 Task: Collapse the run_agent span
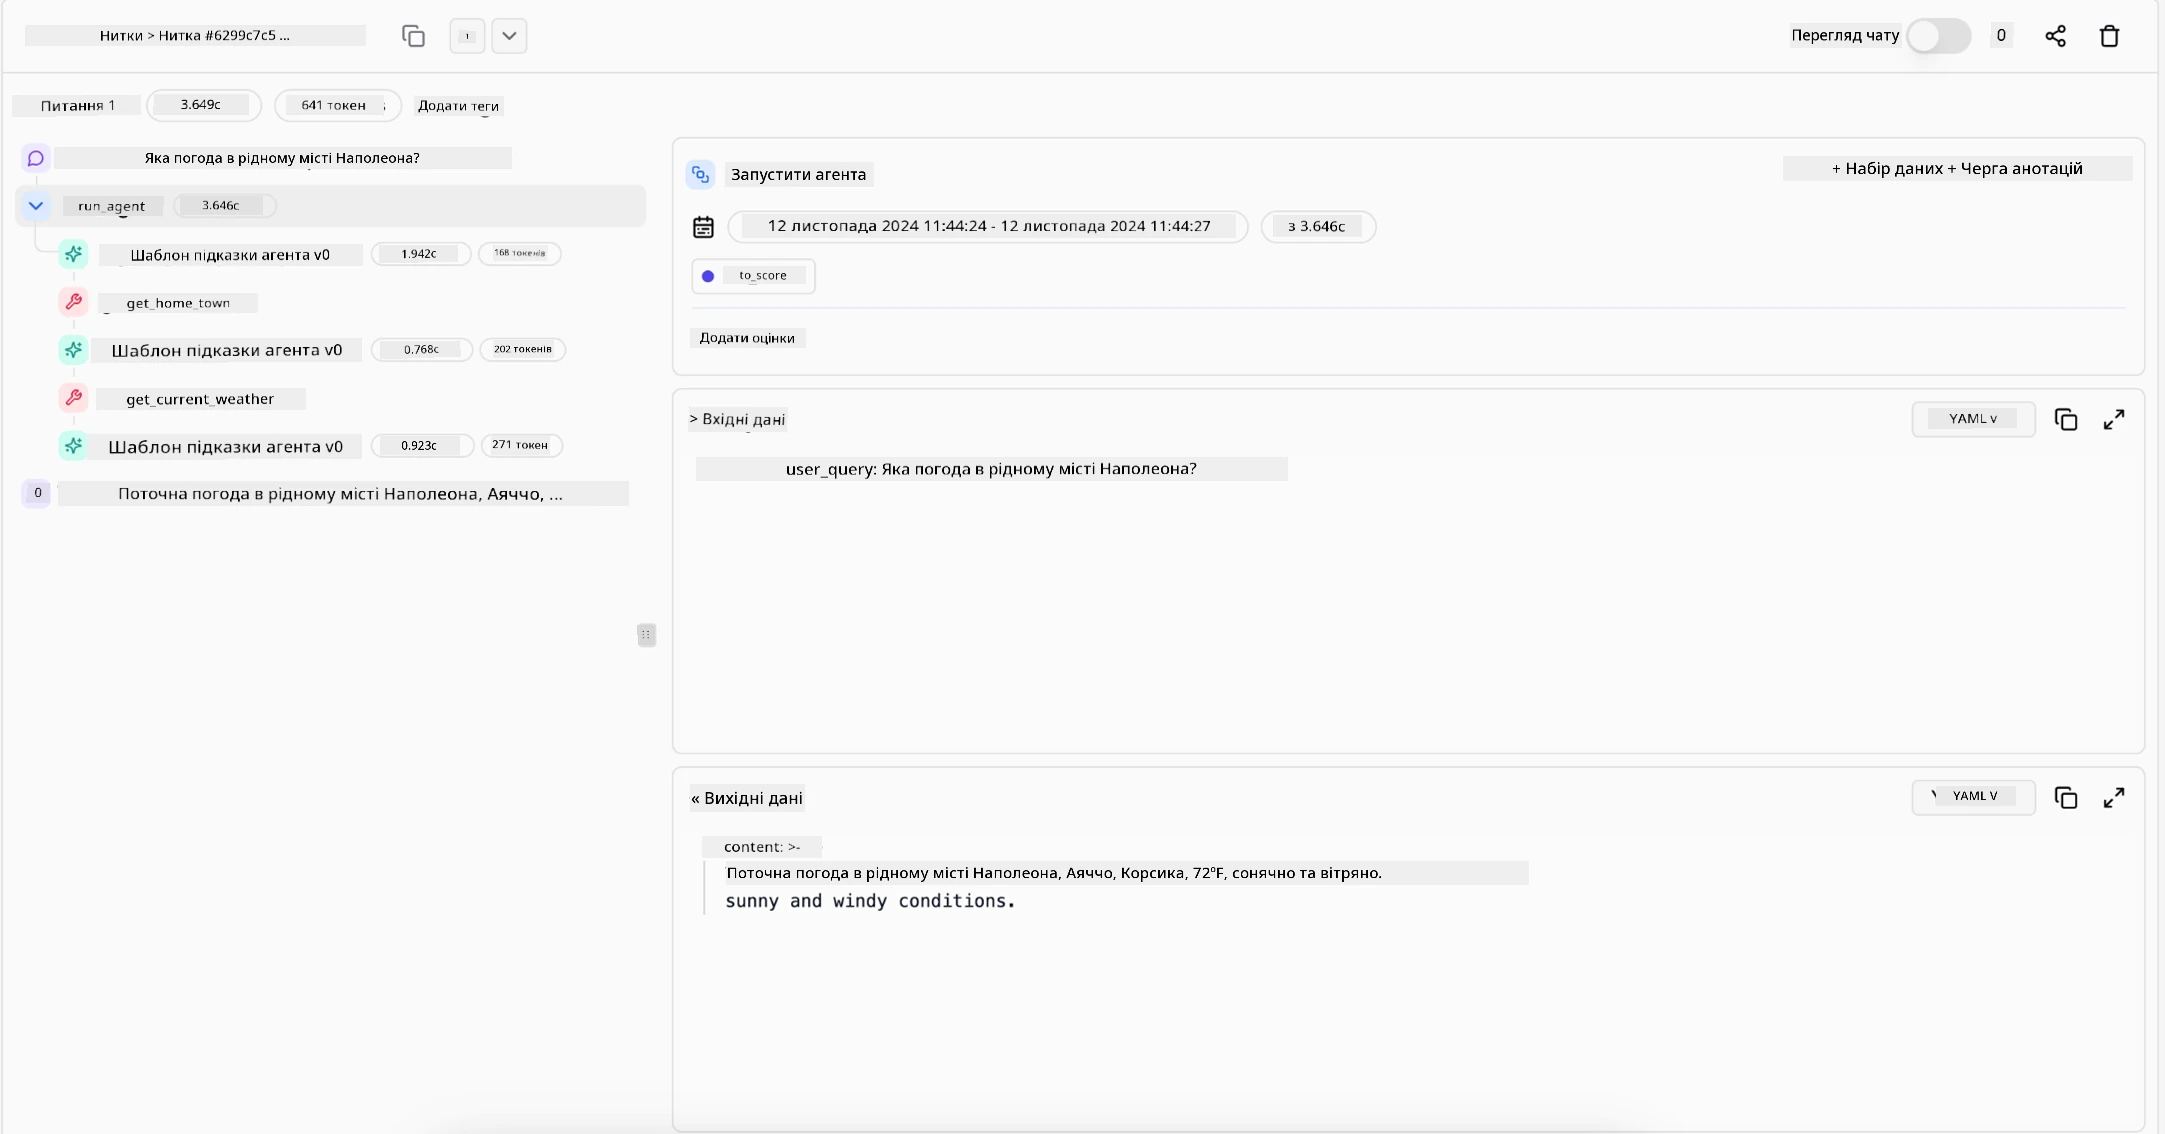tap(35, 206)
